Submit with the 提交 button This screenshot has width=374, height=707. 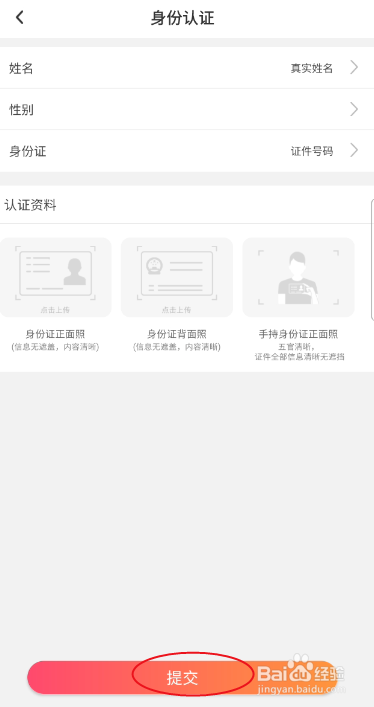[182, 678]
